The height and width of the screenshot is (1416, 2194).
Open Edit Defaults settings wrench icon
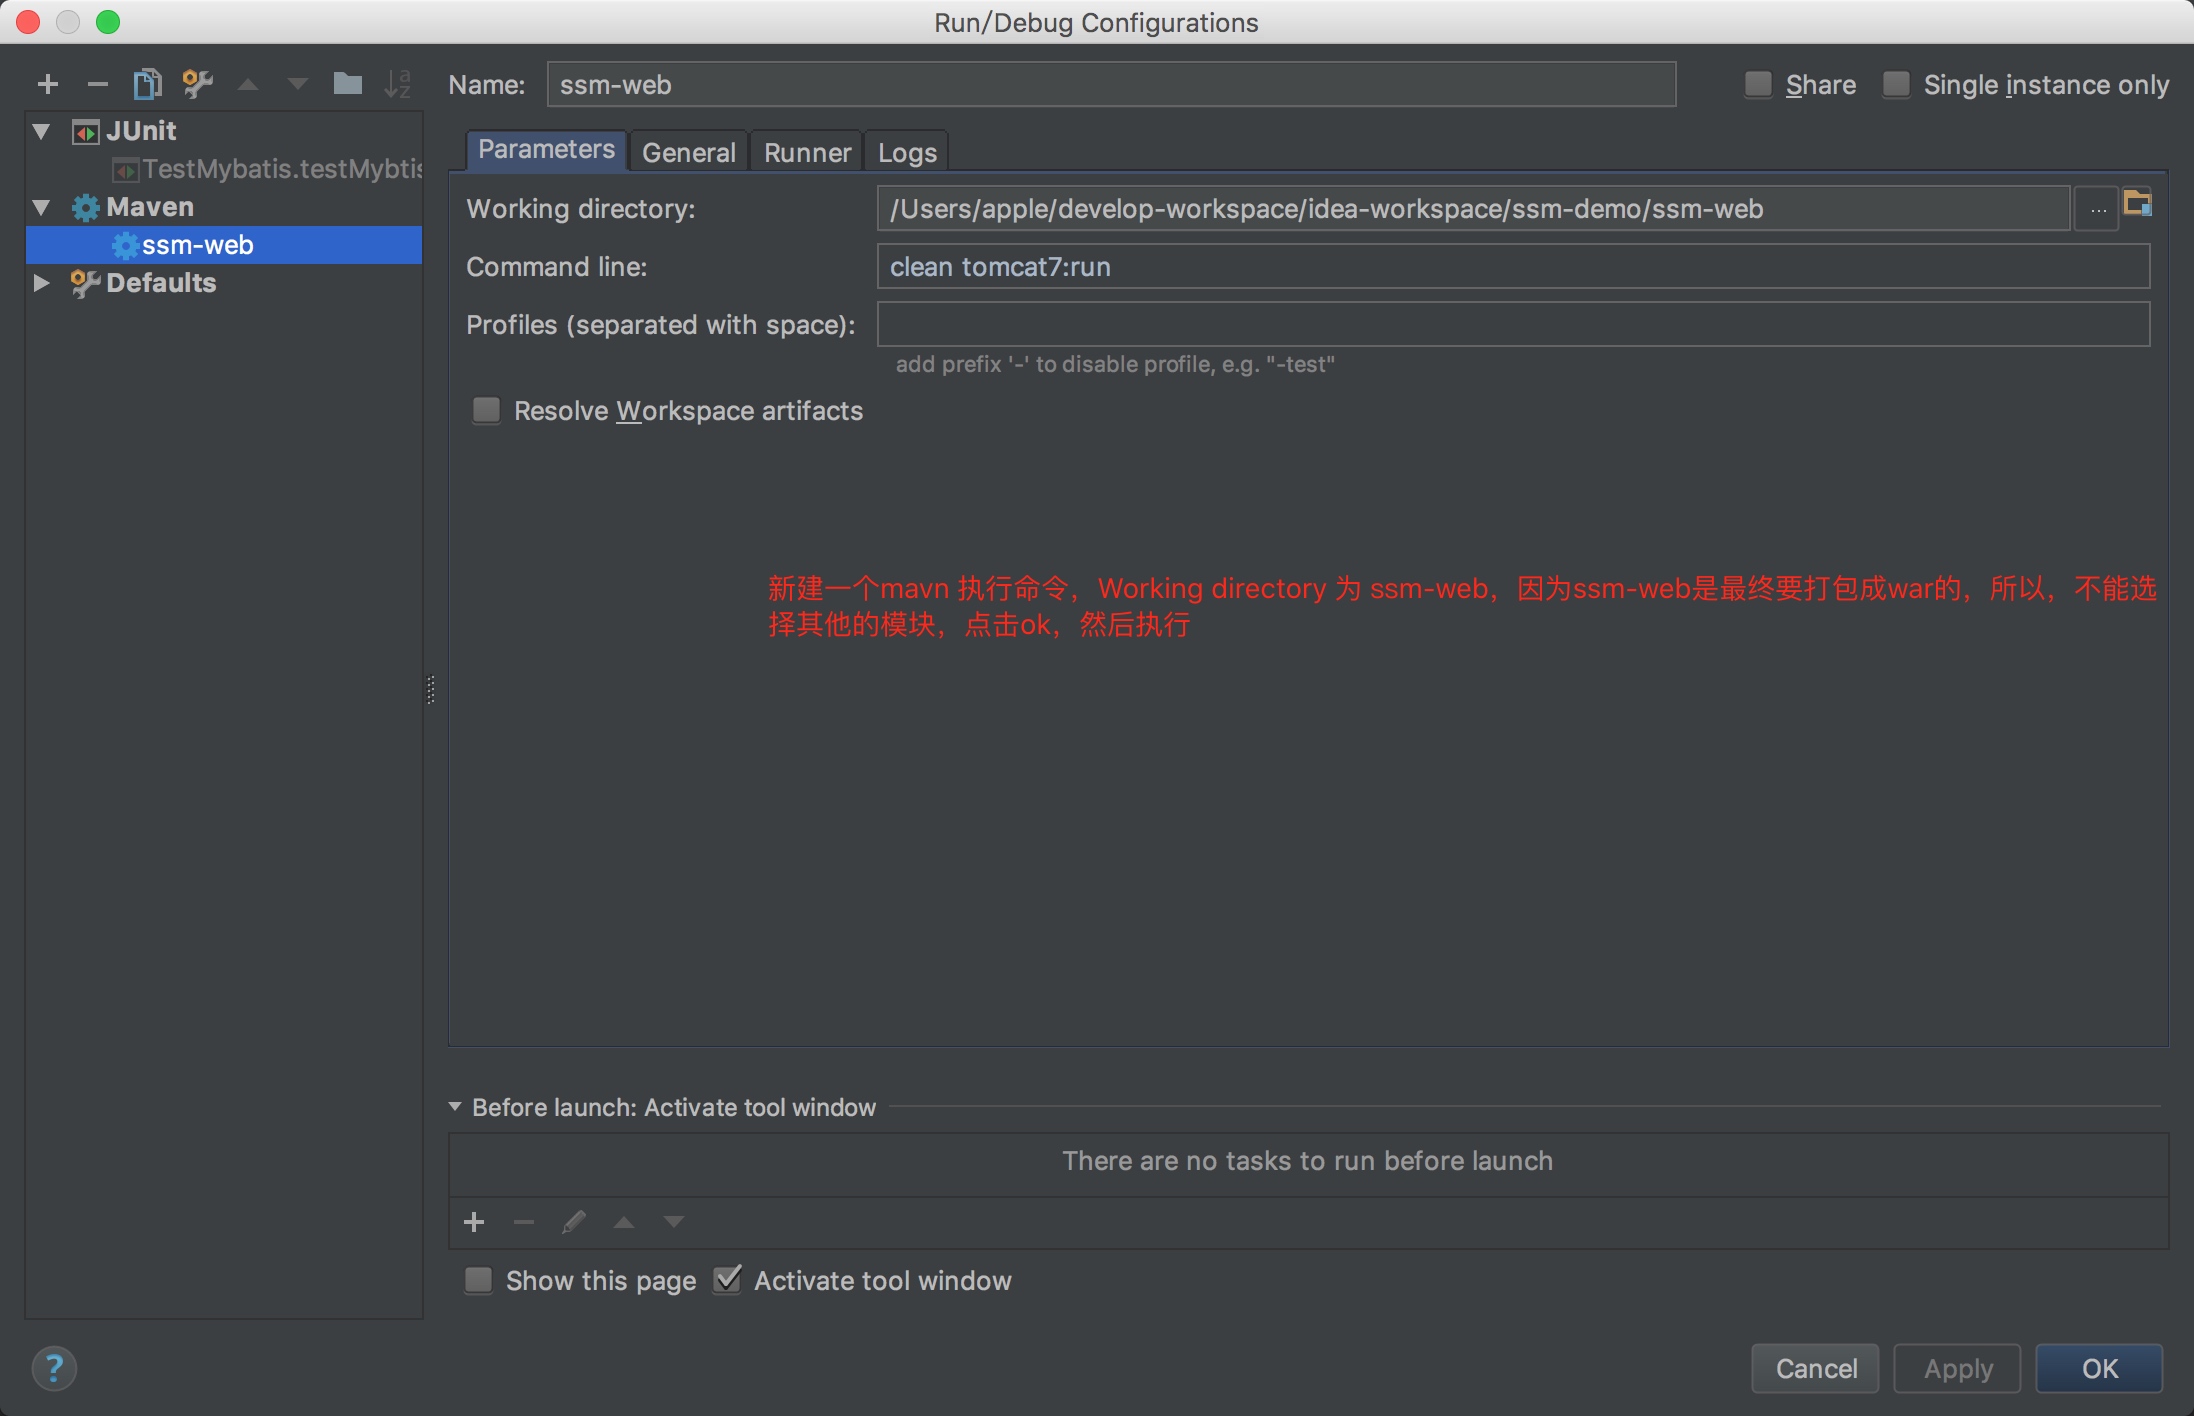coord(197,84)
